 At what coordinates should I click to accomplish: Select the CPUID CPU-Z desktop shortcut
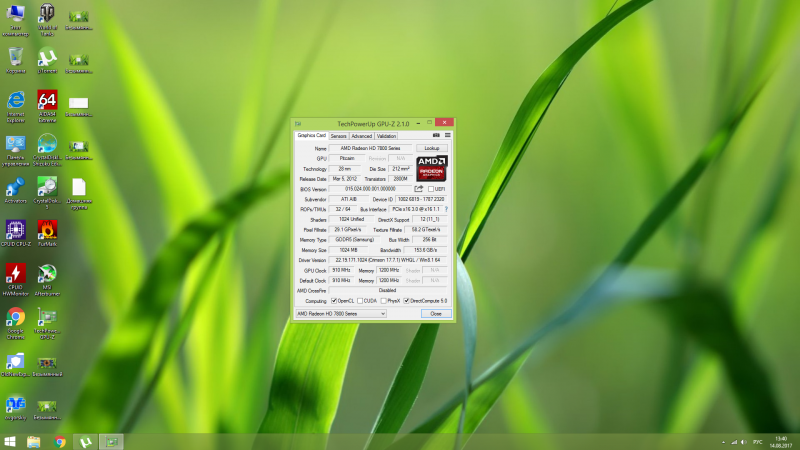pos(15,234)
